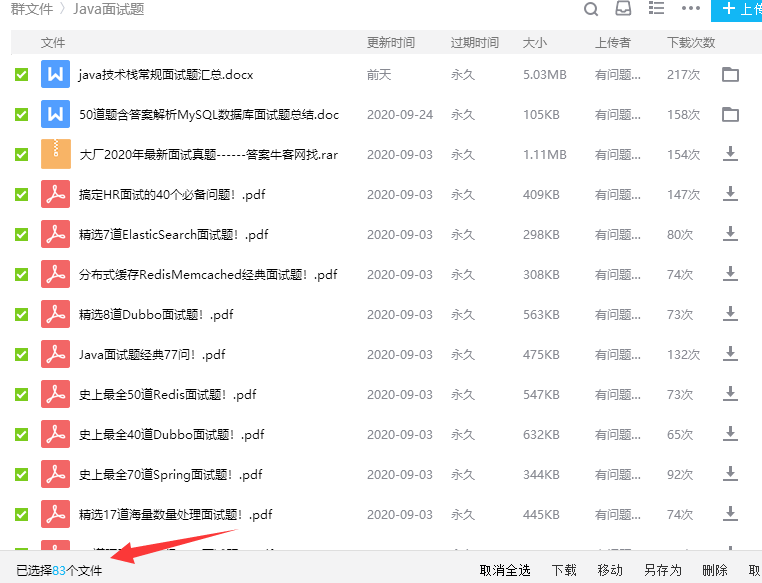Click 移动 in bottom action bar
This screenshot has height=583, width=762.
[610, 570]
